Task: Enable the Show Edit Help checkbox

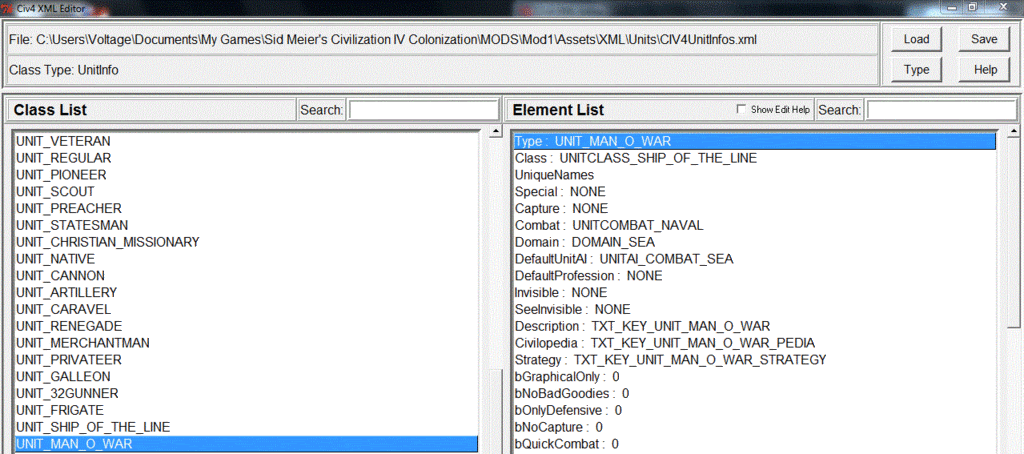Action: coord(741,110)
